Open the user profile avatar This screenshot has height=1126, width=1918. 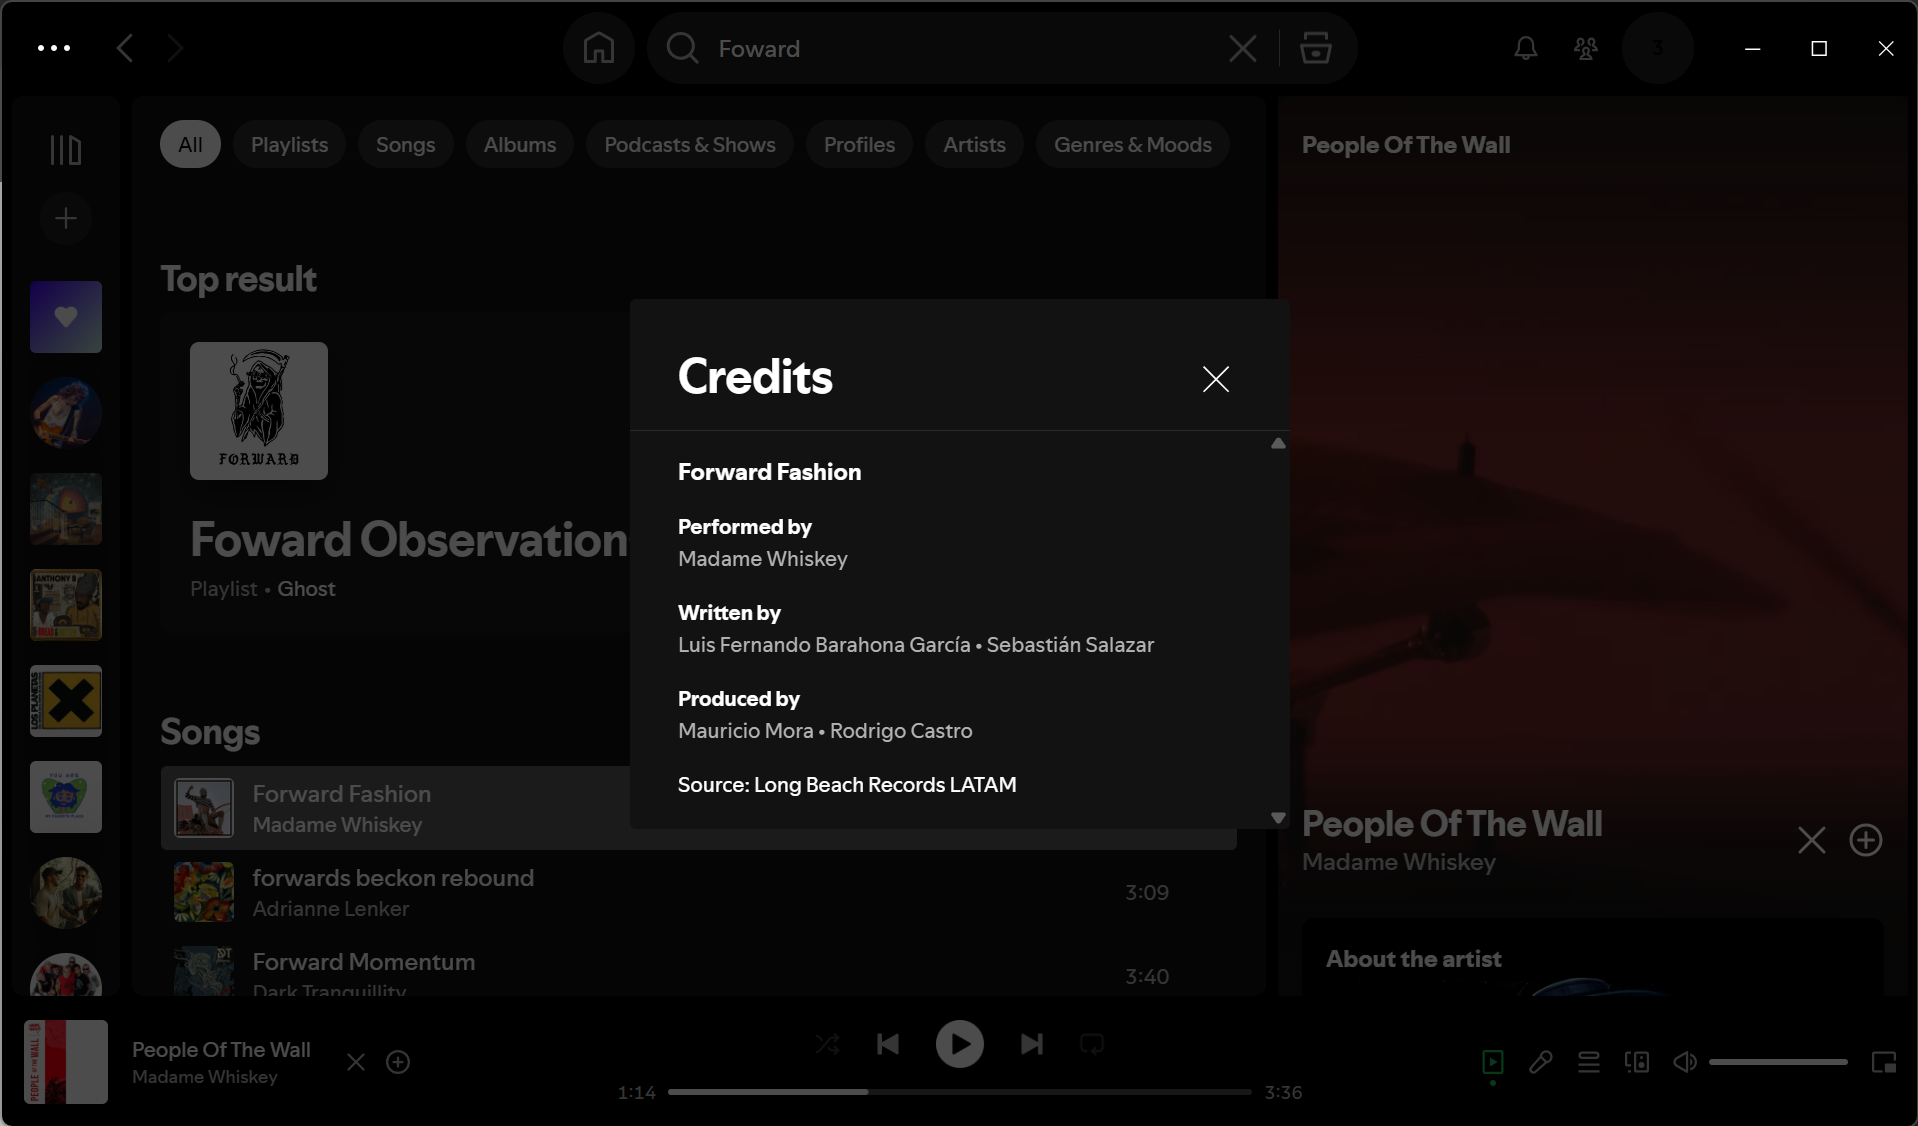pos(1658,48)
